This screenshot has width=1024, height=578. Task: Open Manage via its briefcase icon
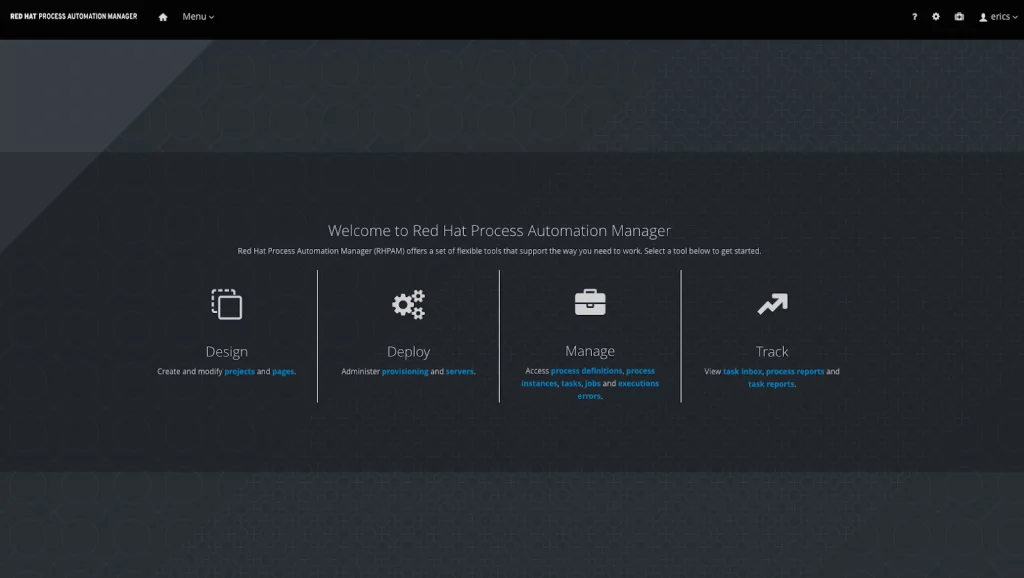[590, 302]
